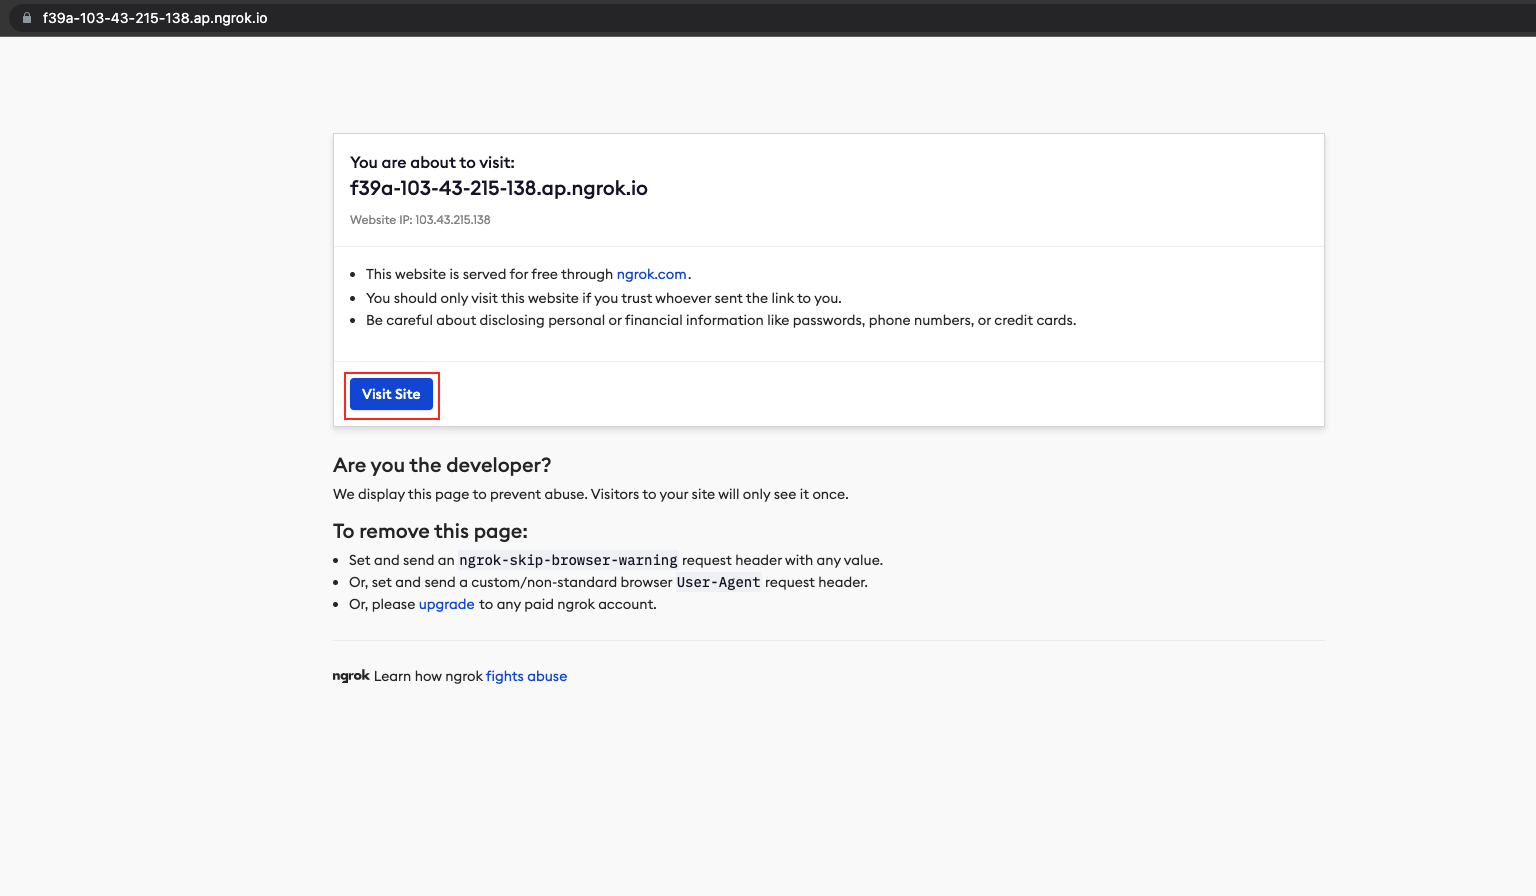Click the large ngrok.io hostname in the card
The image size is (1536, 896).
pyautogui.click(x=498, y=188)
